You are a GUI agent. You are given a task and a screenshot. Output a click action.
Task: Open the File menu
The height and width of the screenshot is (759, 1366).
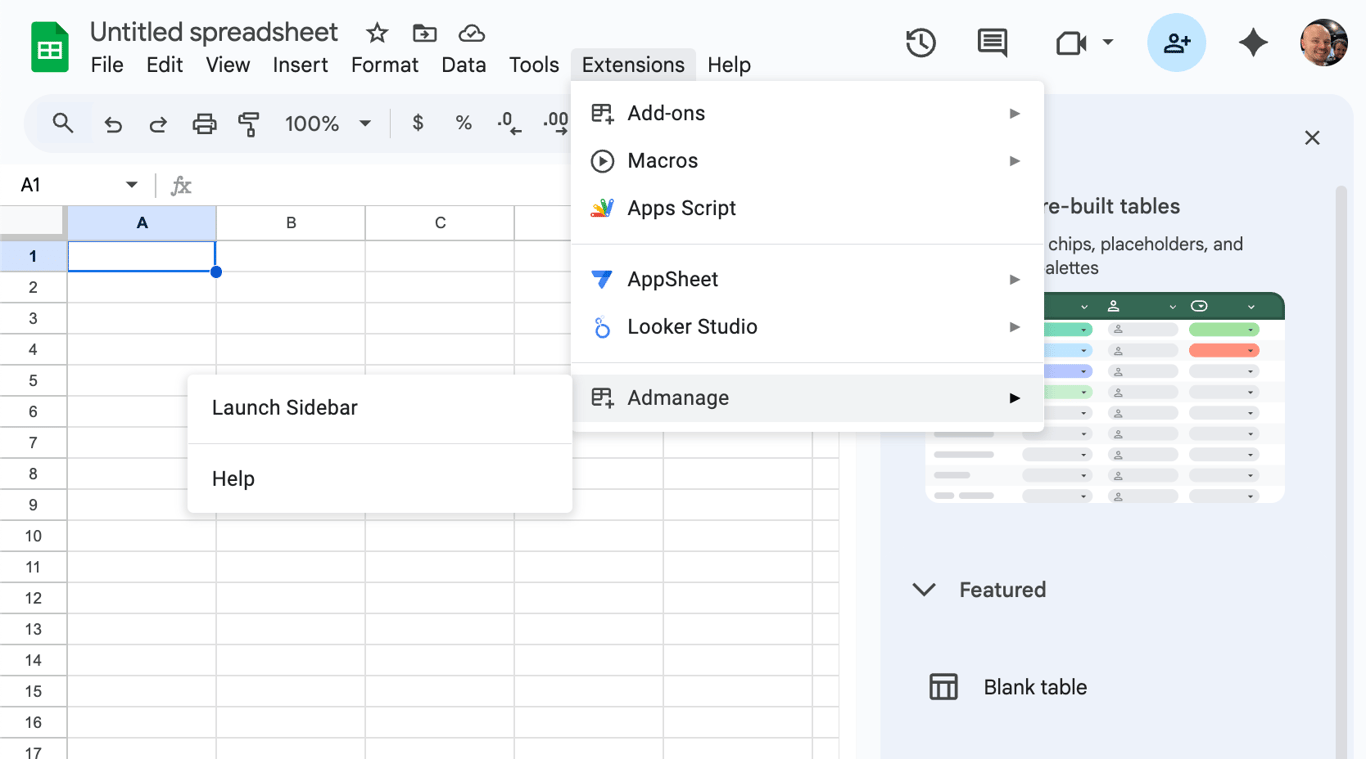107,65
